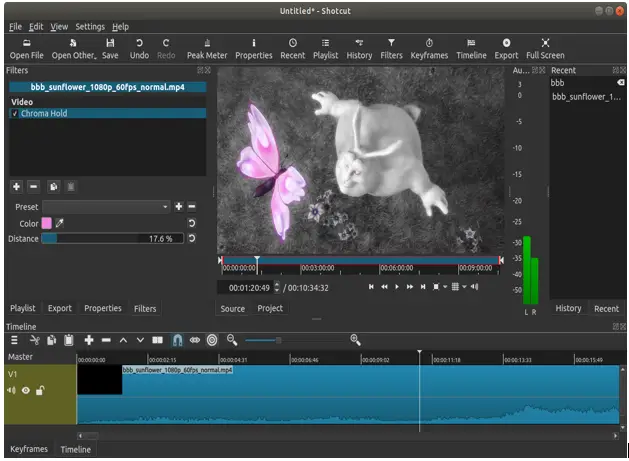Screen dimensions: 629x461
Task: Ripple delete with timeline minus icon
Action: (106, 340)
